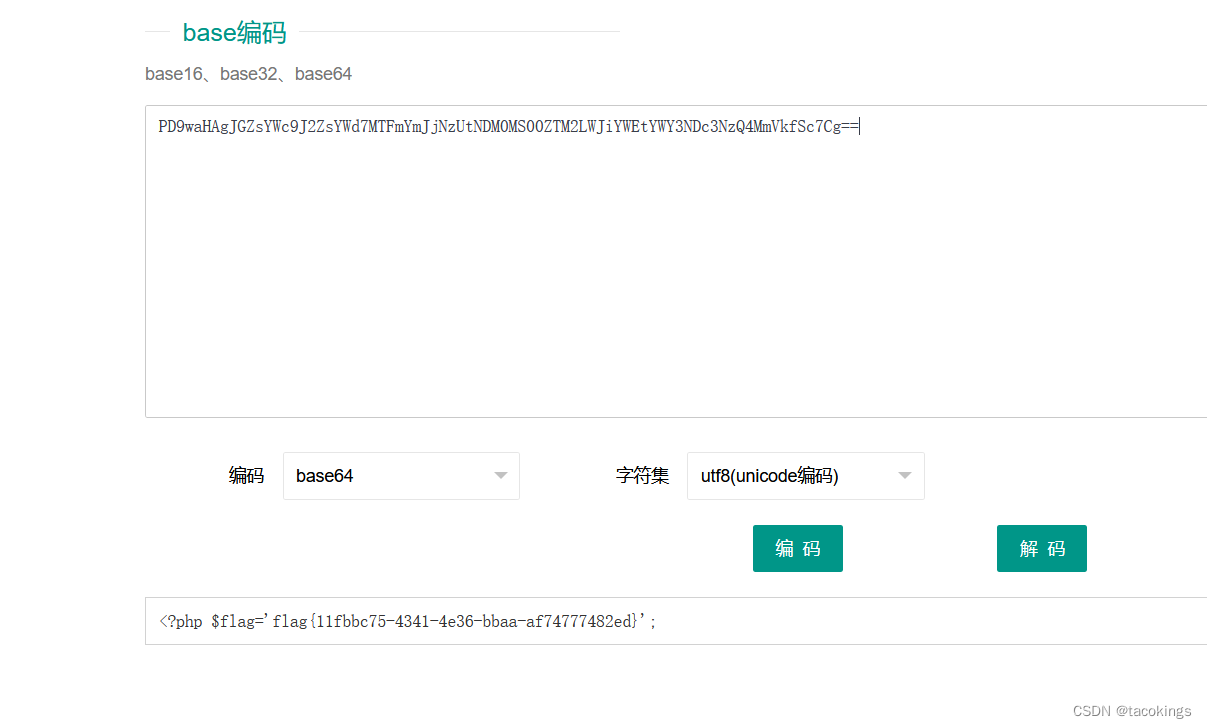Click the base编码 heading
The height and width of the screenshot is (728, 1207).
click(234, 33)
